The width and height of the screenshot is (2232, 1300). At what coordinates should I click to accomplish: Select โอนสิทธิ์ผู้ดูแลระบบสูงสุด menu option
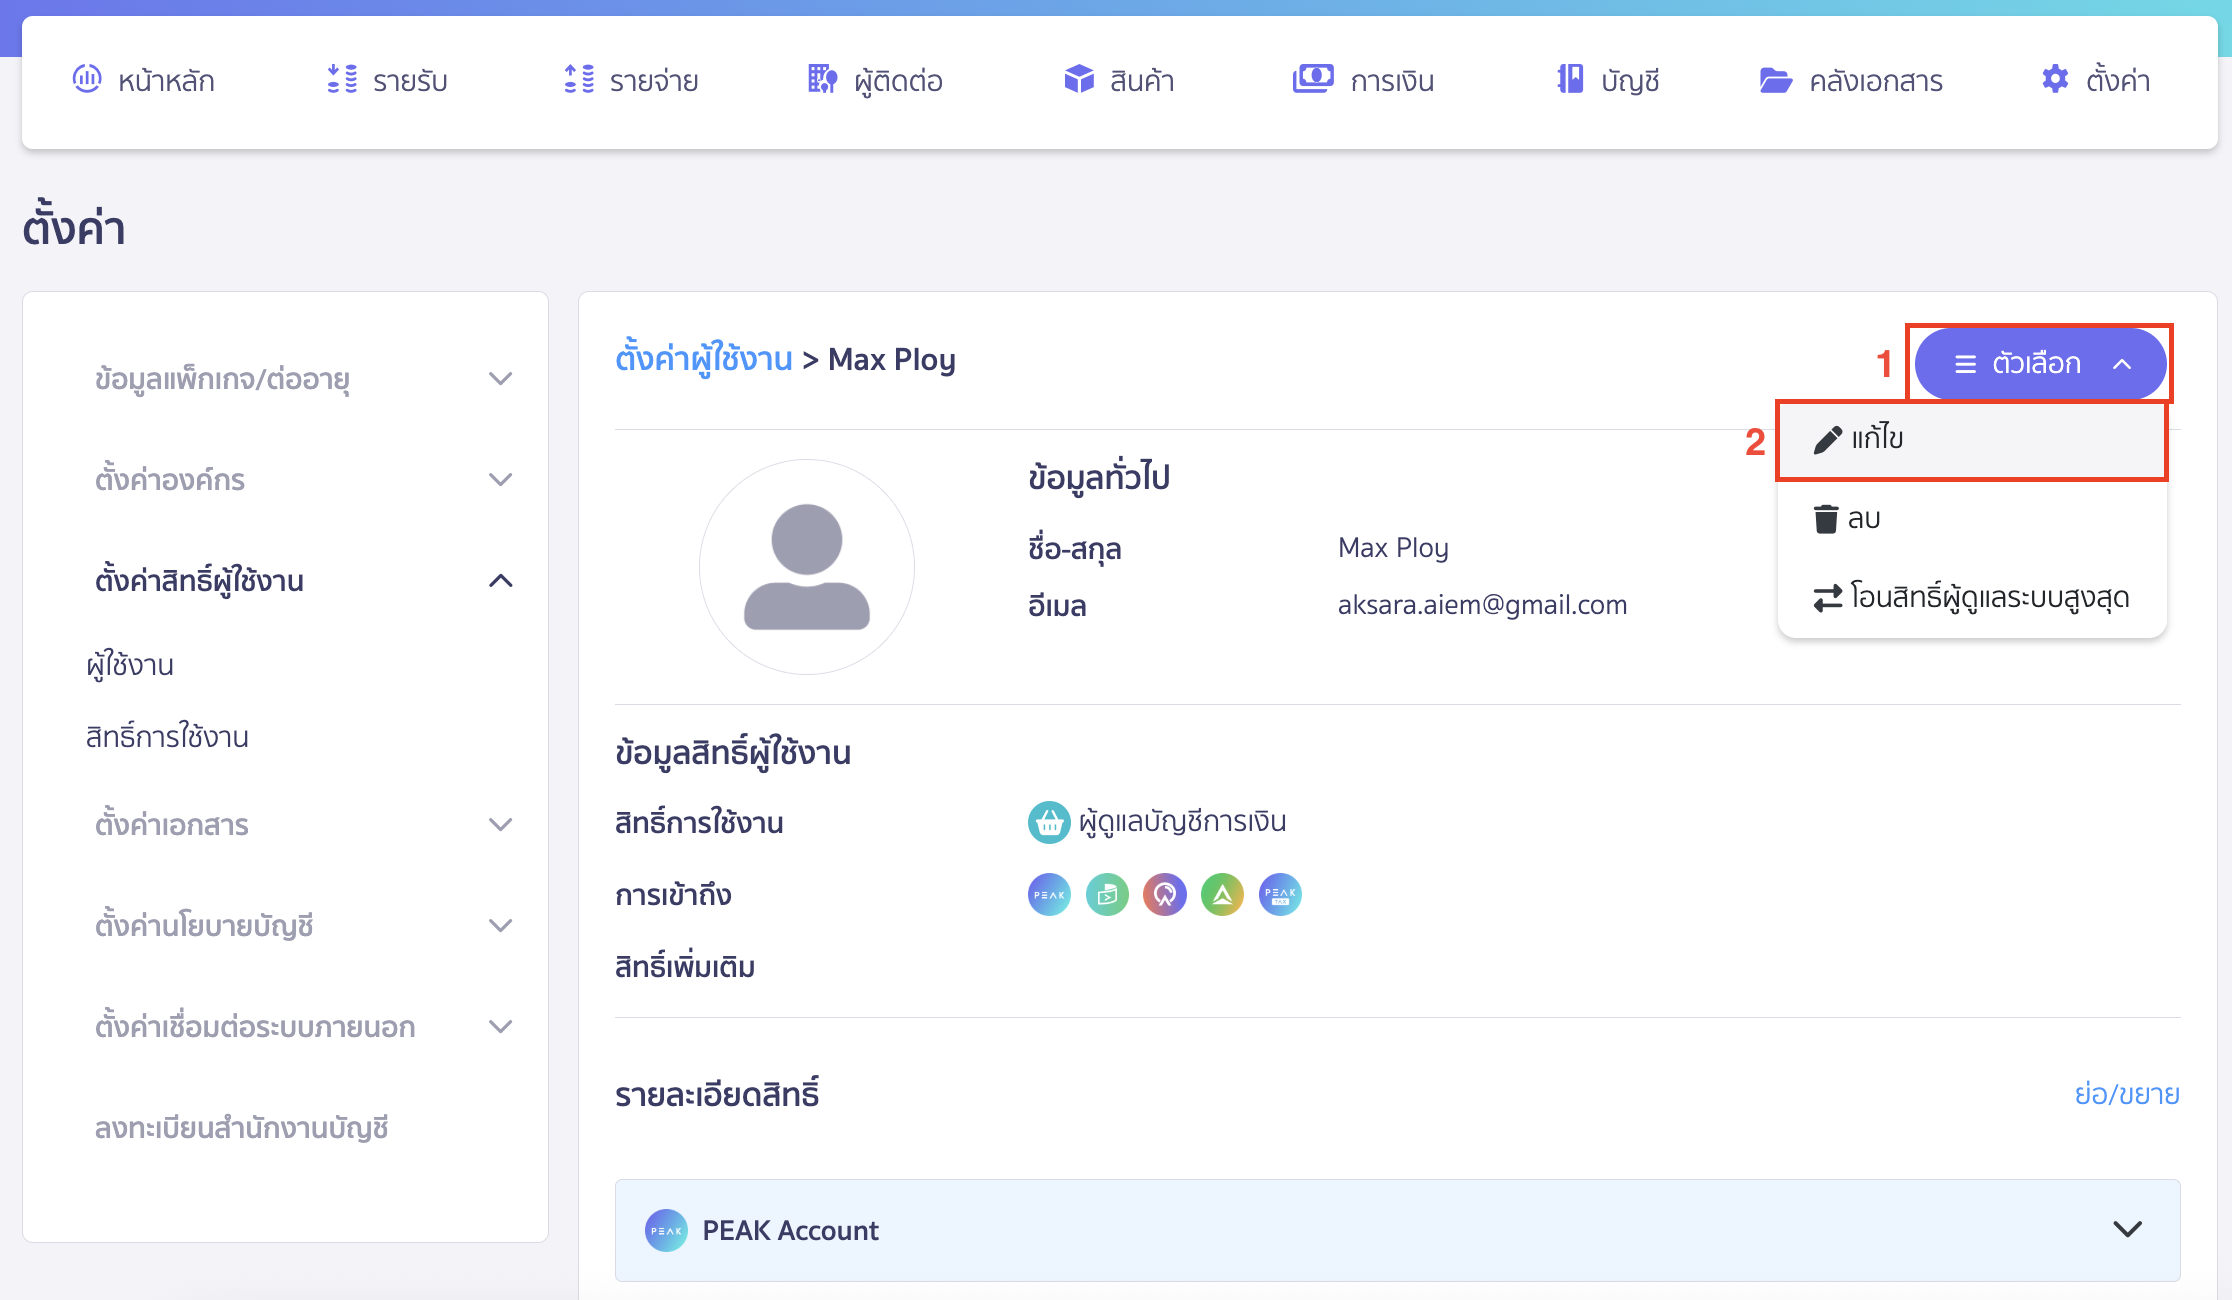pyautogui.click(x=1970, y=597)
